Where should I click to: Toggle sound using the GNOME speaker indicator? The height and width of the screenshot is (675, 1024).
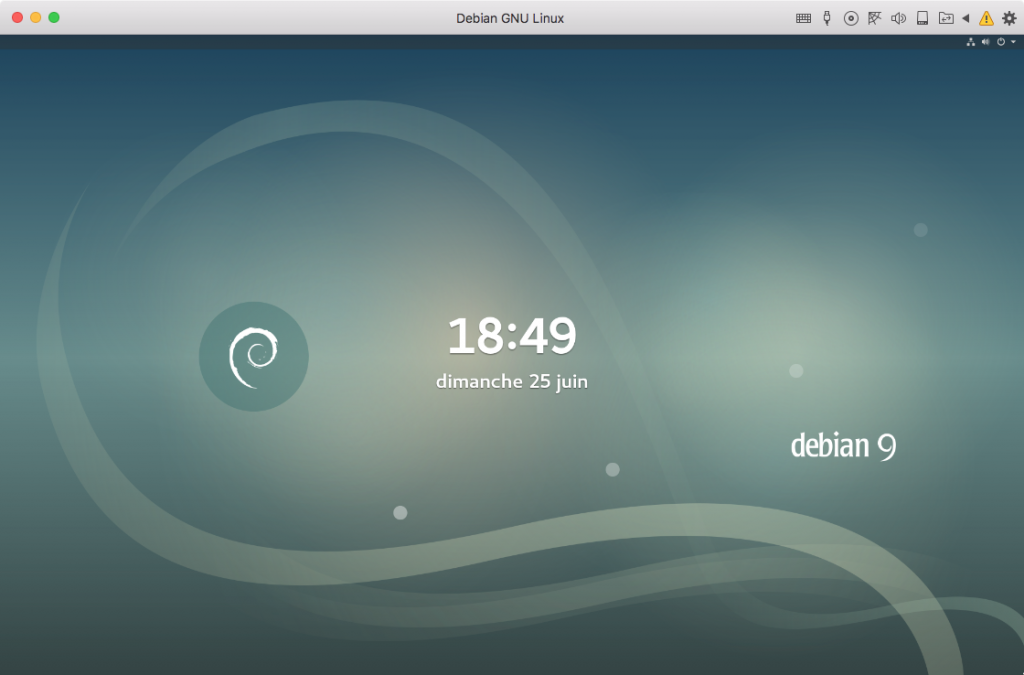pyautogui.click(x=985, y=42)
